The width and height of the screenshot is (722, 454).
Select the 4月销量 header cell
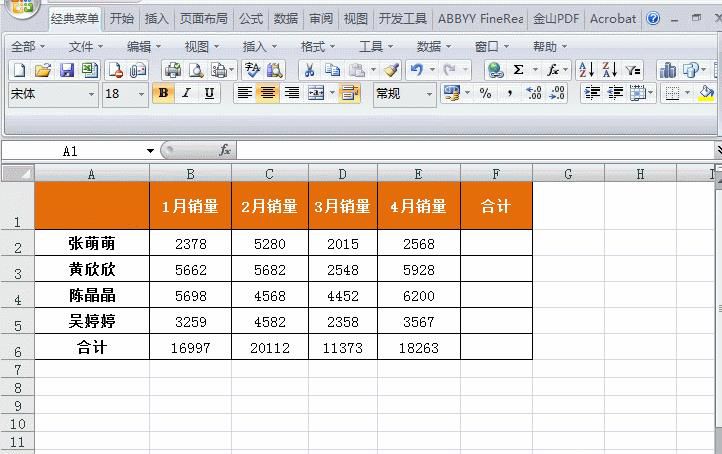(x=419, y=206)
